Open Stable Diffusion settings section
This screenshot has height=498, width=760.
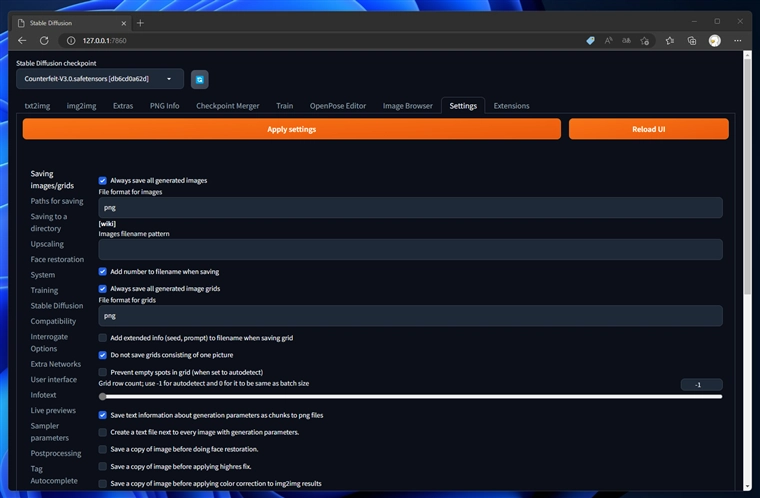click(57, 305)
